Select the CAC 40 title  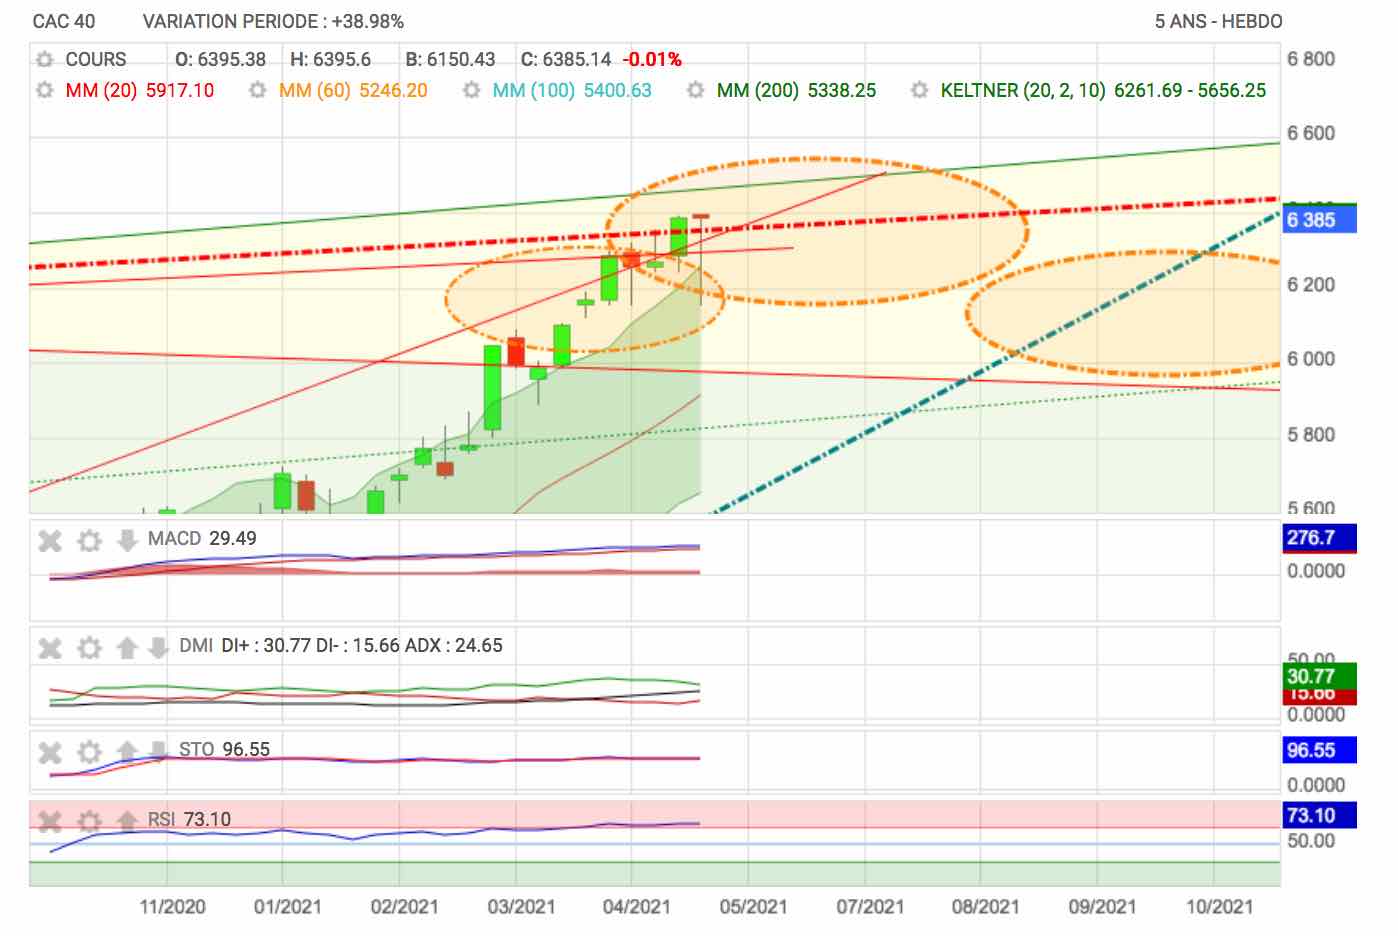pos(64,21)
